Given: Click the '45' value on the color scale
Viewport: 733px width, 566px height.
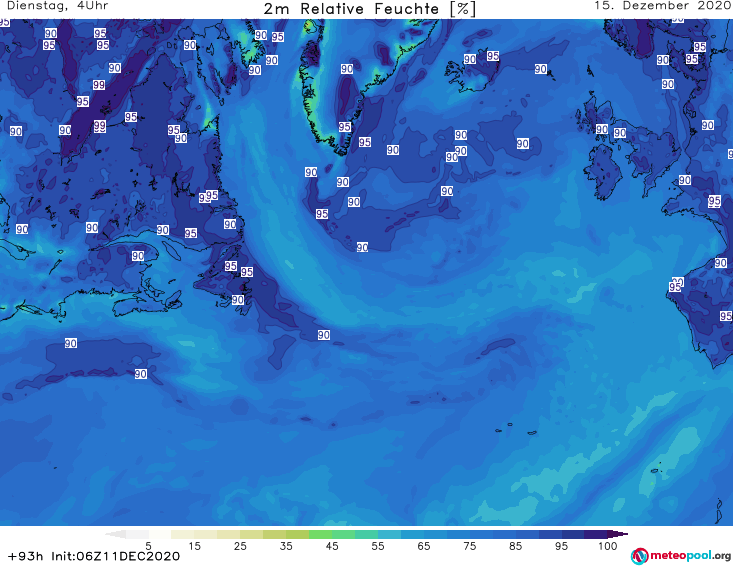Looking at the screenshot, I should point(332,546).
